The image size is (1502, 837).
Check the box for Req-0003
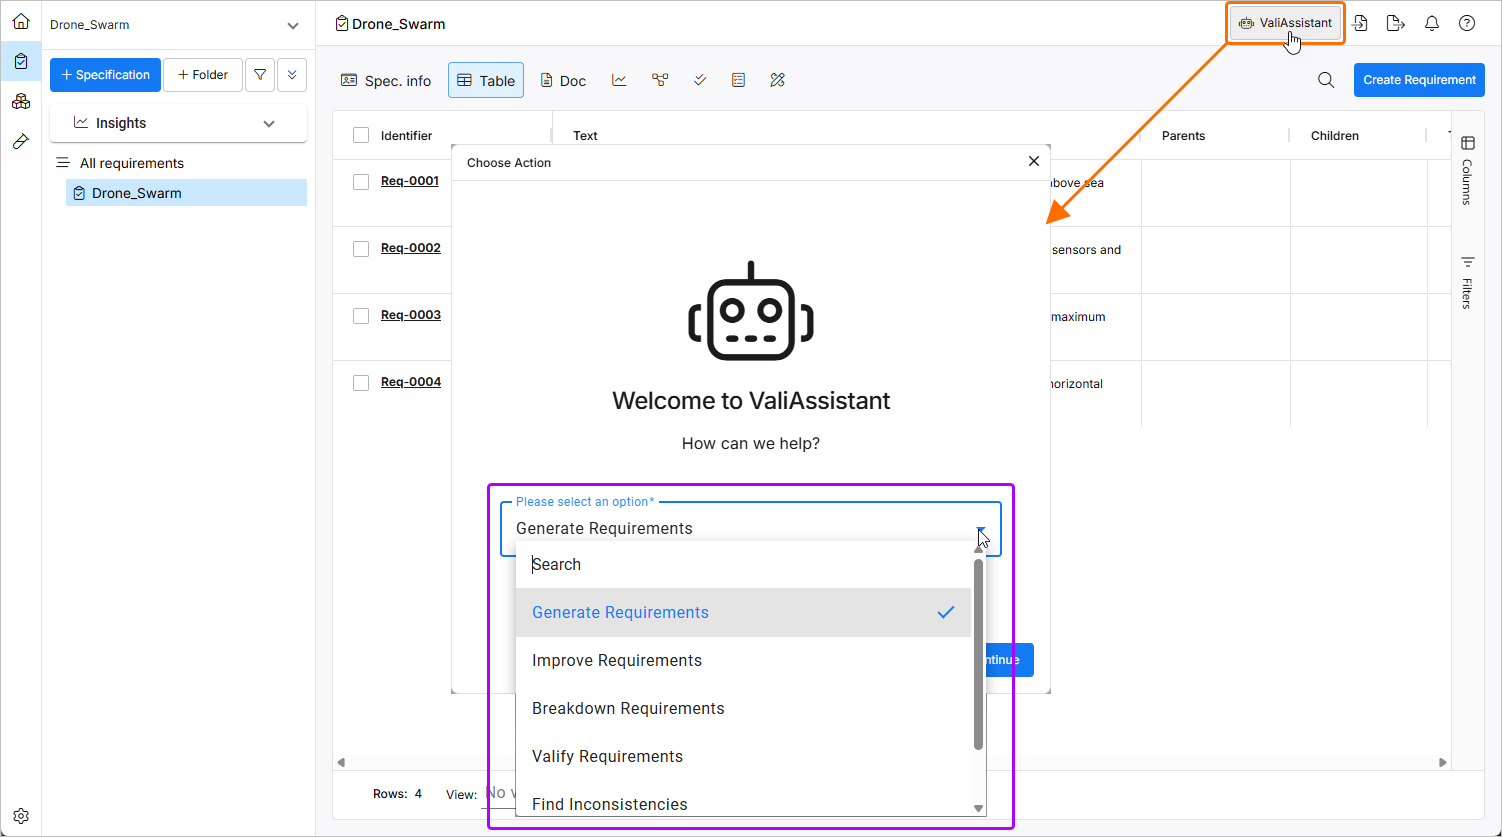point(361,316)
